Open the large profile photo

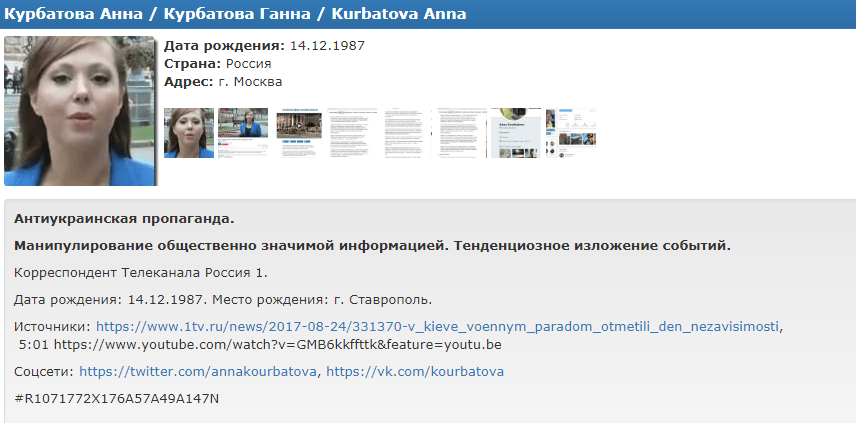point(80,111)
